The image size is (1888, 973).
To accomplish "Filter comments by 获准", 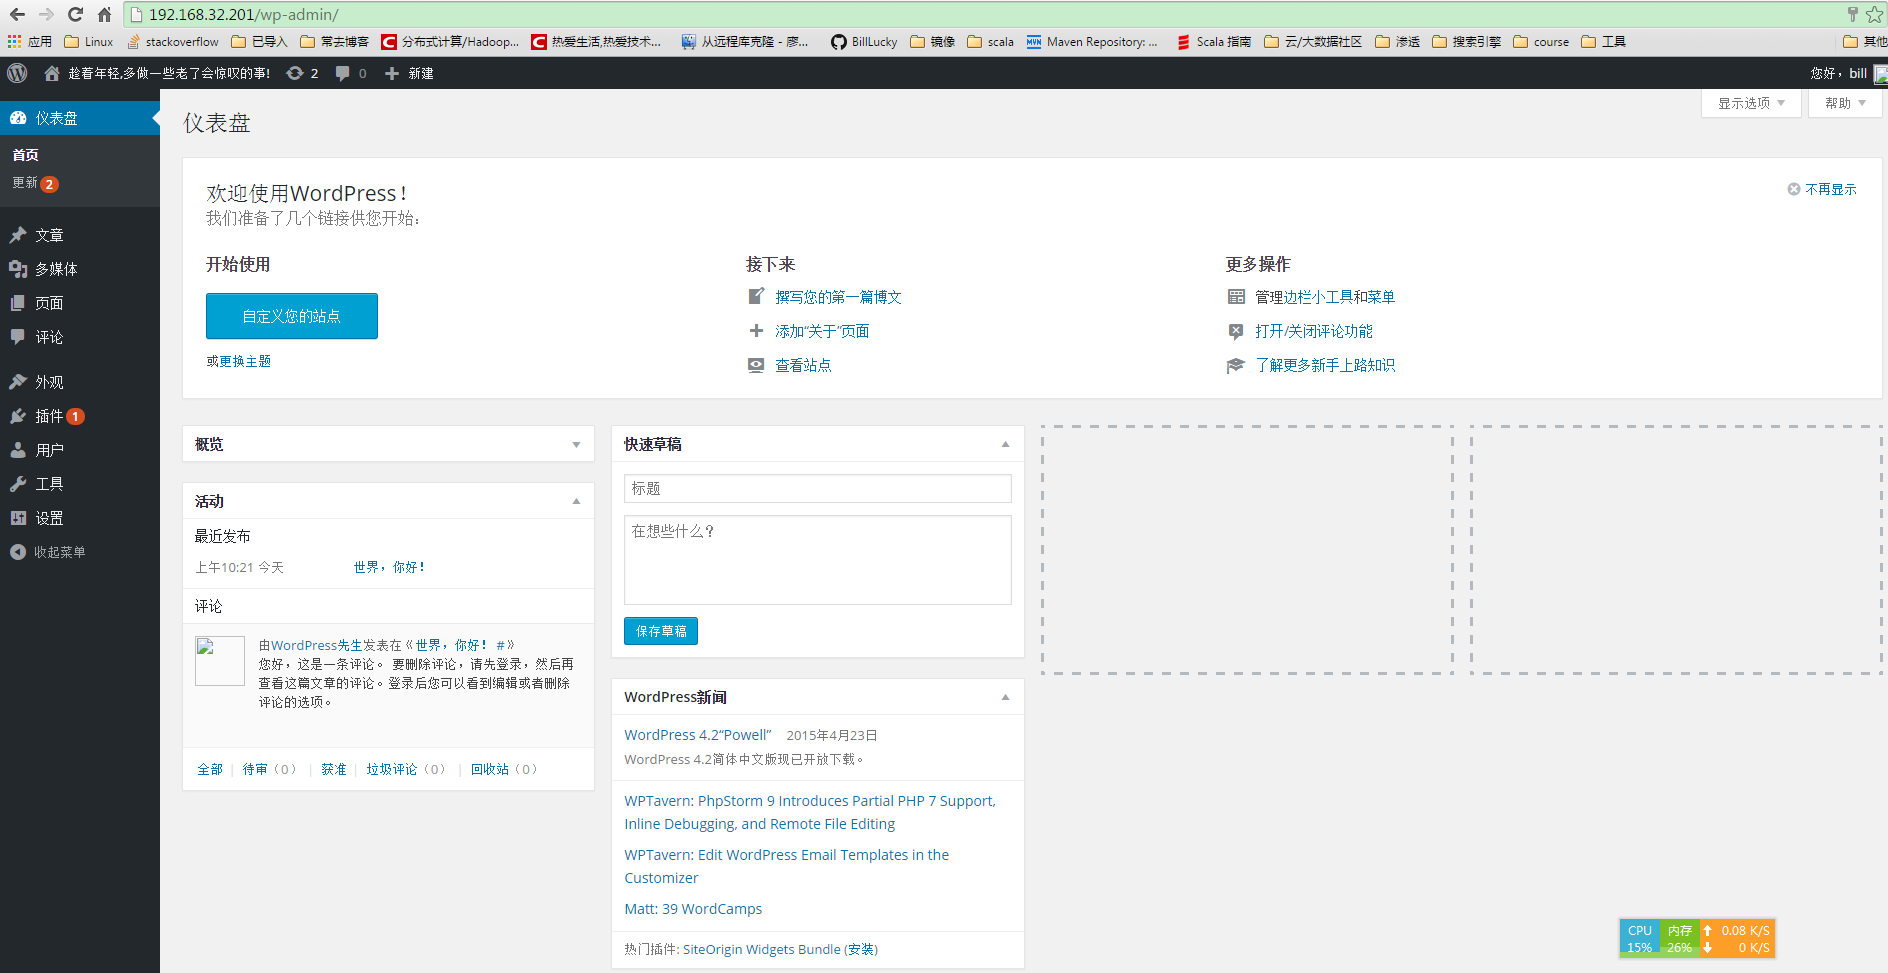I will pos(334,769).
